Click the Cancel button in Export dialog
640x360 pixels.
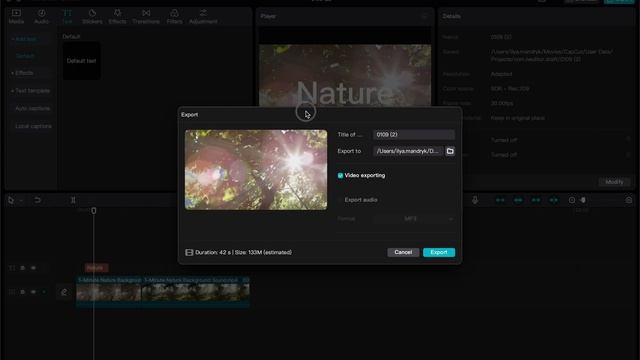(x=403, y=252)
